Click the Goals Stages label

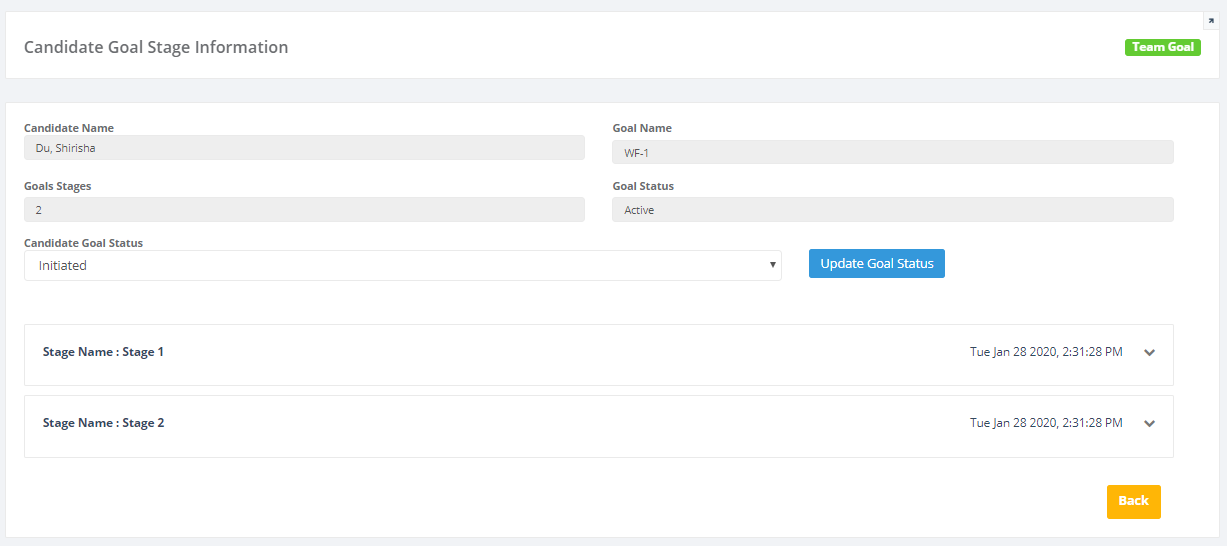click(58, 186)
